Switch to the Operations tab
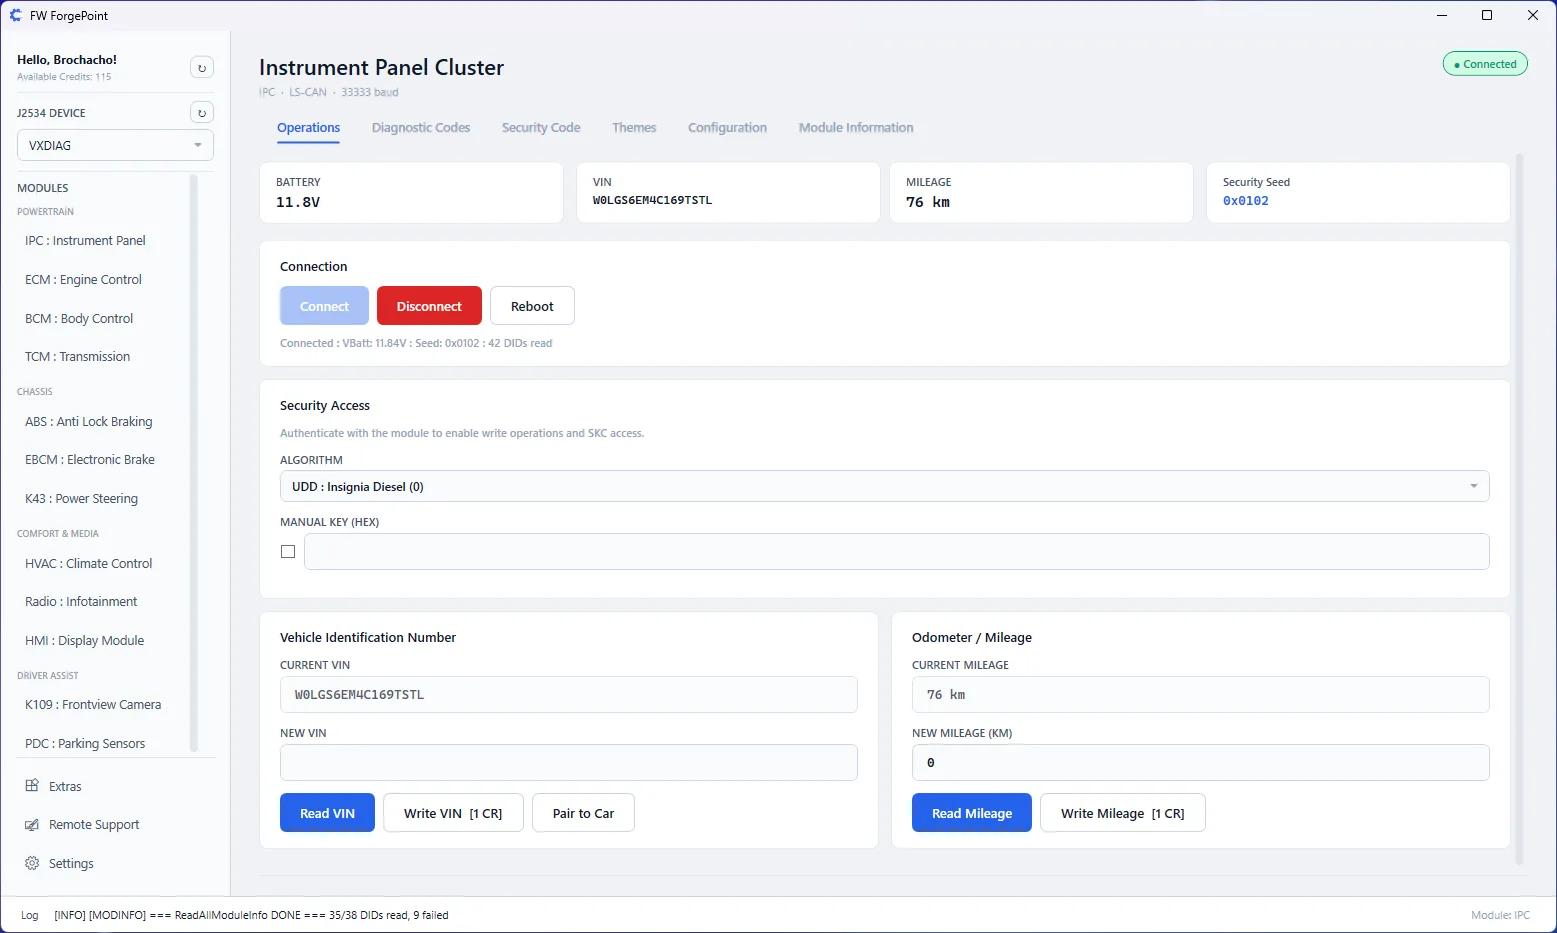 (308, 128)
